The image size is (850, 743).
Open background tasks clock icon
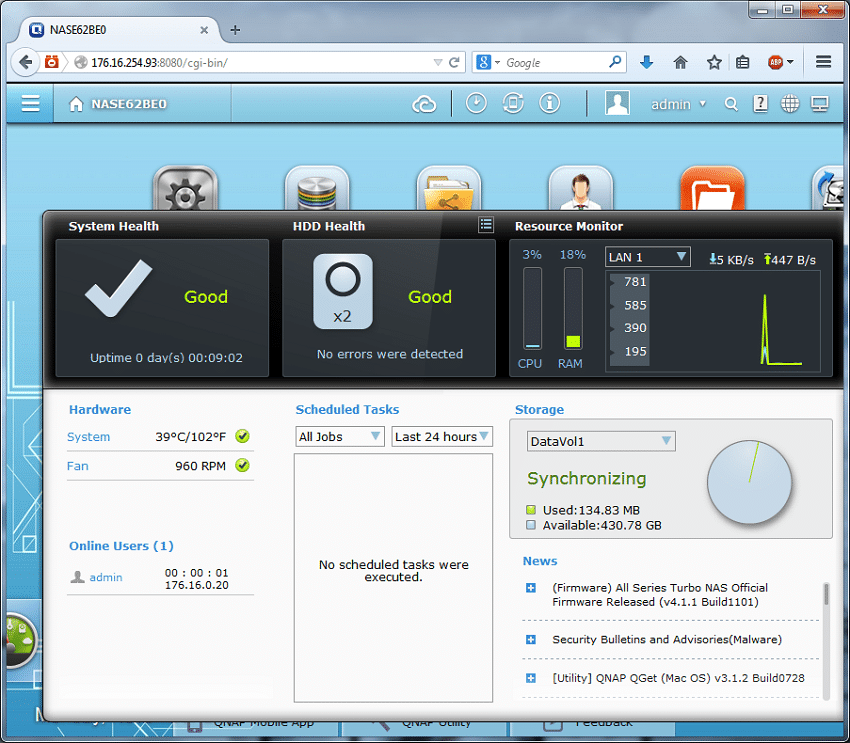[476, 103]
